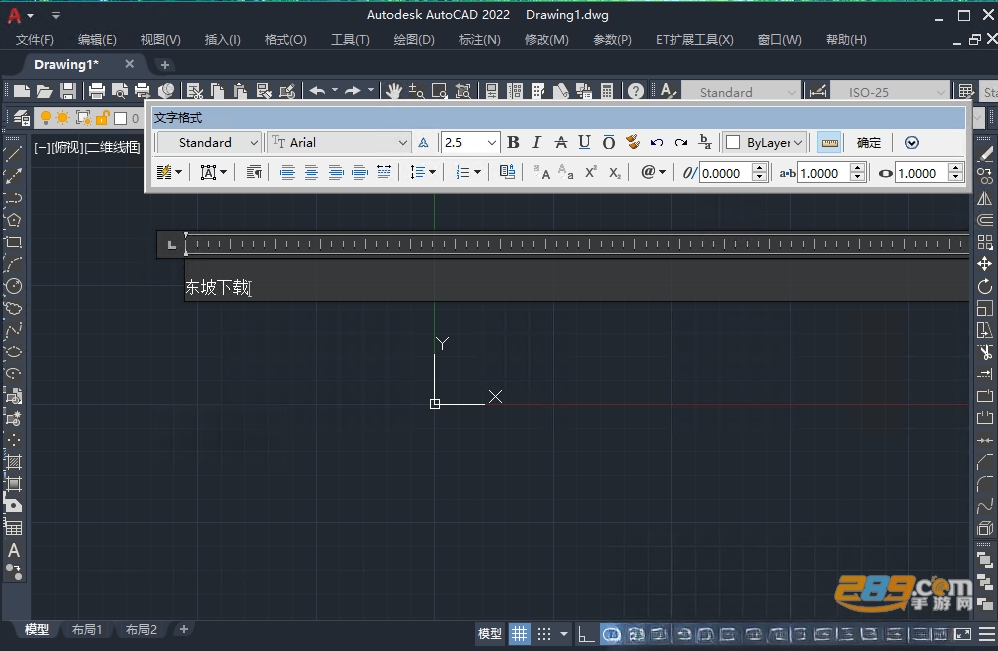Image resolution: width=998 pixels, height=651 pixels.
Task: Select the Rotate tool in the modify toolbar
Action: [985, 286]
